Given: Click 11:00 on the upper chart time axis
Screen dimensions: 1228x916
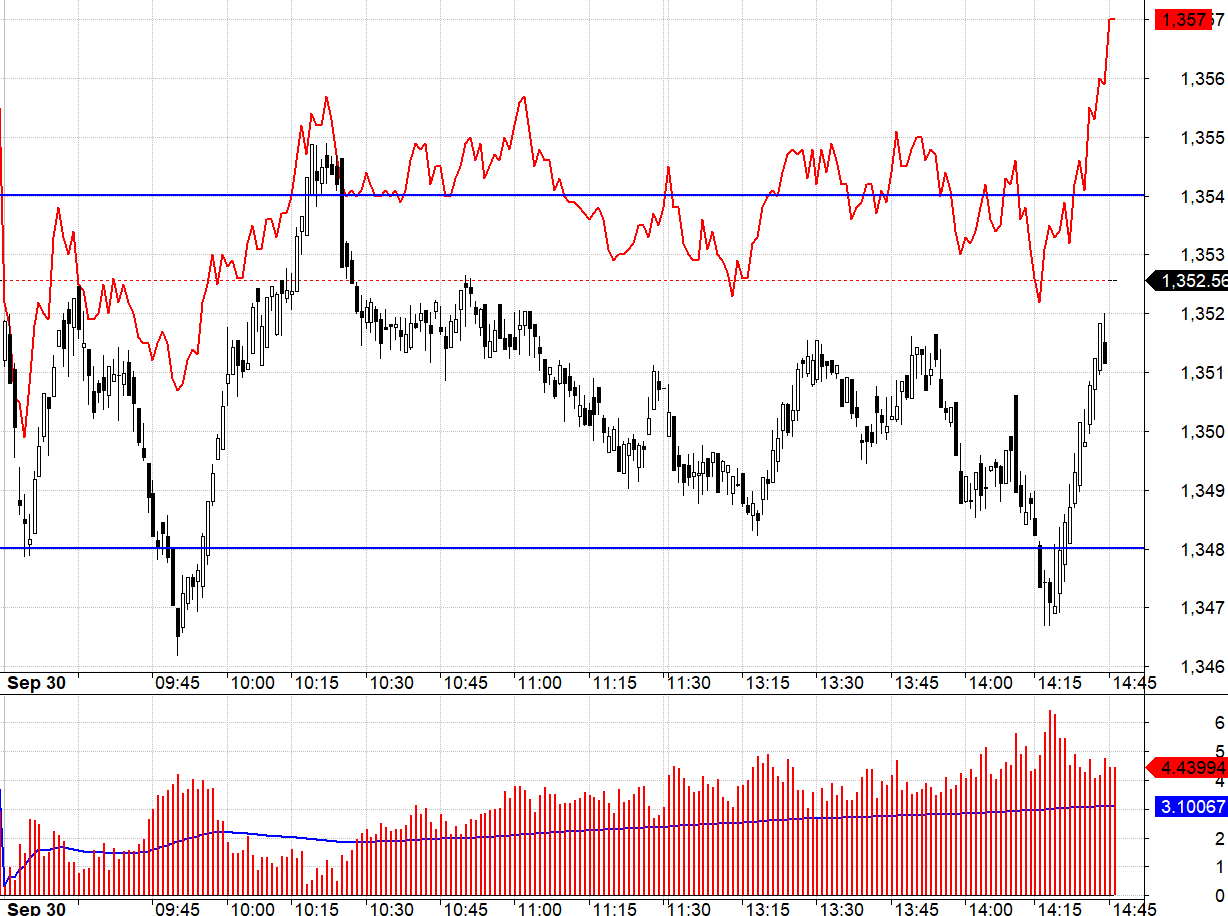Looking at the screenshot, I should click(539, 683).
